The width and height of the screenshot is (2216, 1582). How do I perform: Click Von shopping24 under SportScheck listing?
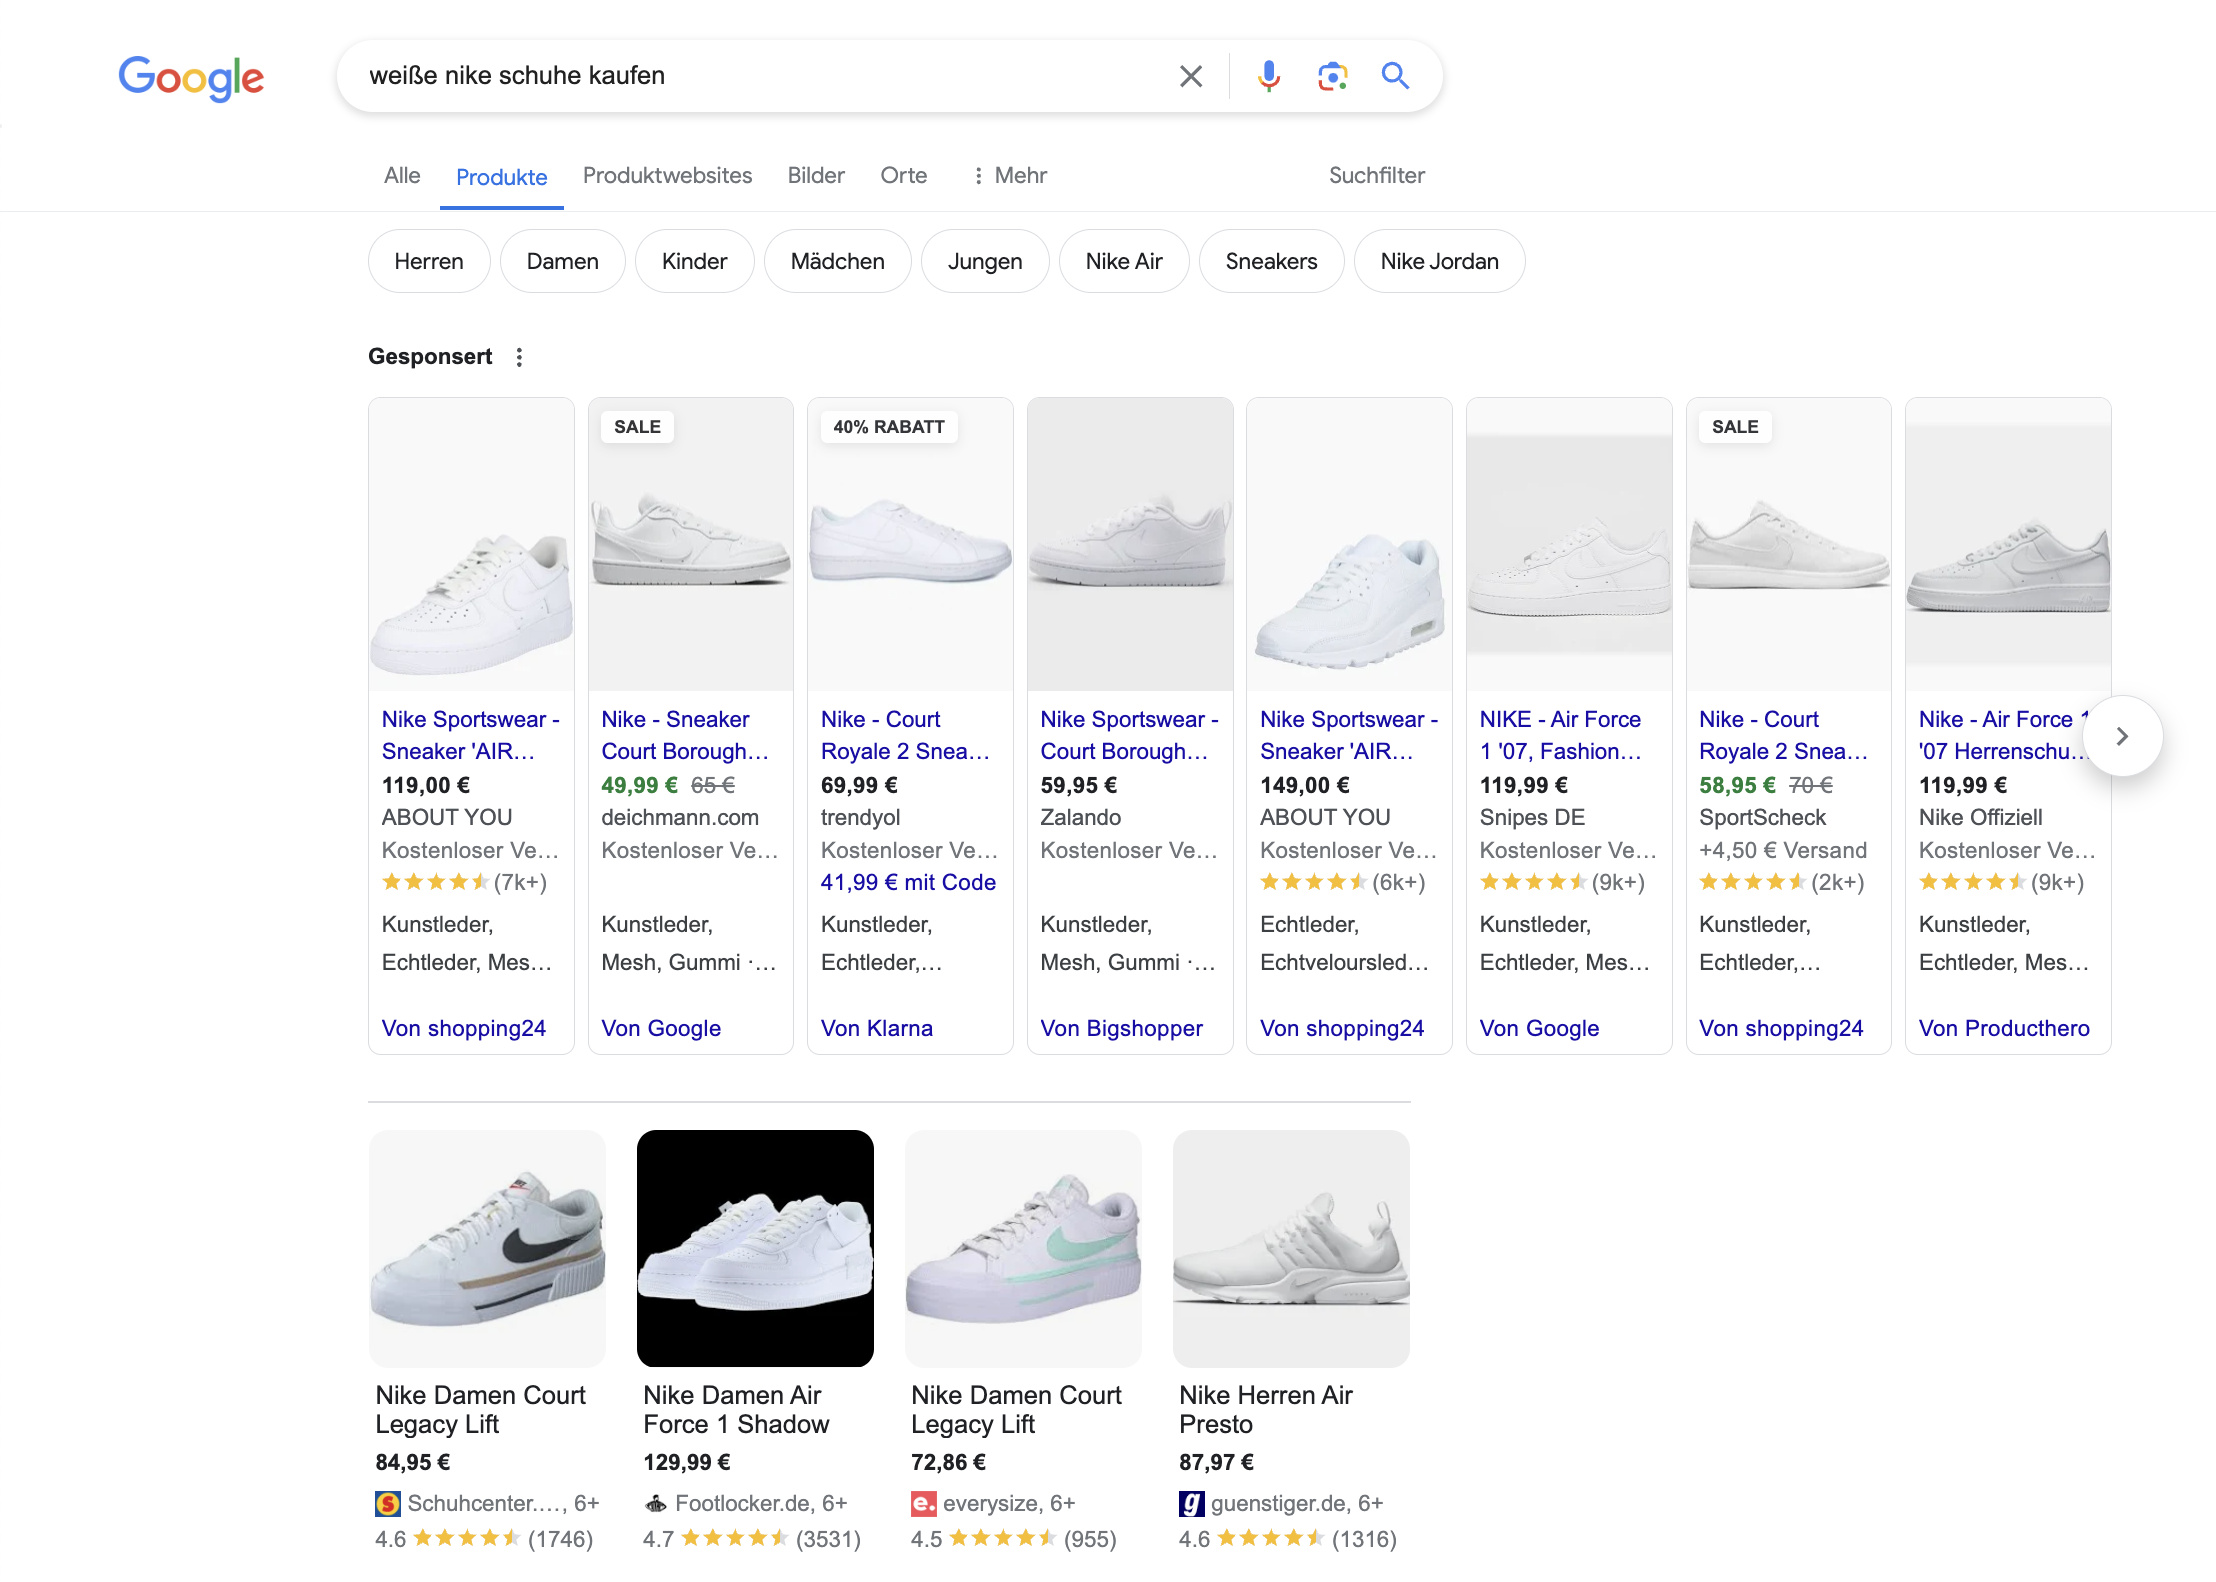click(1781, 1028)
